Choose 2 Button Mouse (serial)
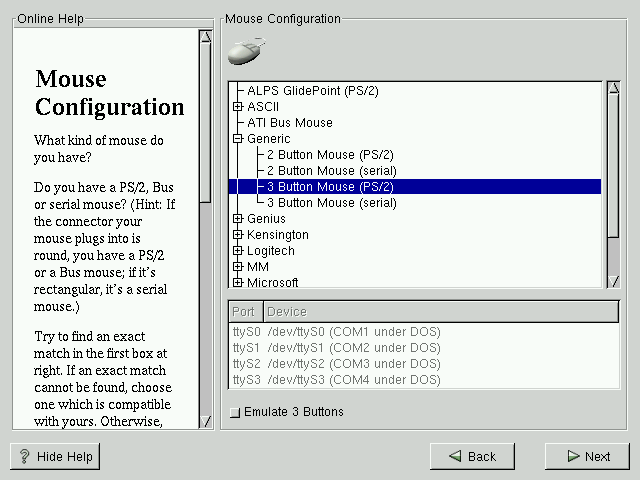This screenshot has height=480, width=640. 330,171
